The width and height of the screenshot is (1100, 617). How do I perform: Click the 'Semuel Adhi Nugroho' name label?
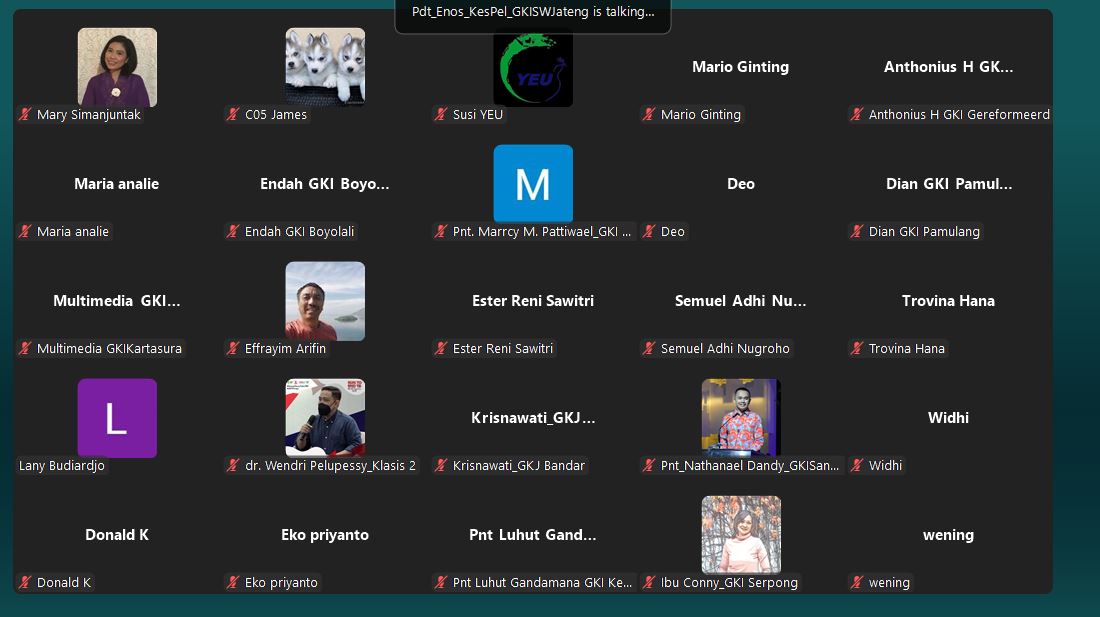tap(725, 348)
